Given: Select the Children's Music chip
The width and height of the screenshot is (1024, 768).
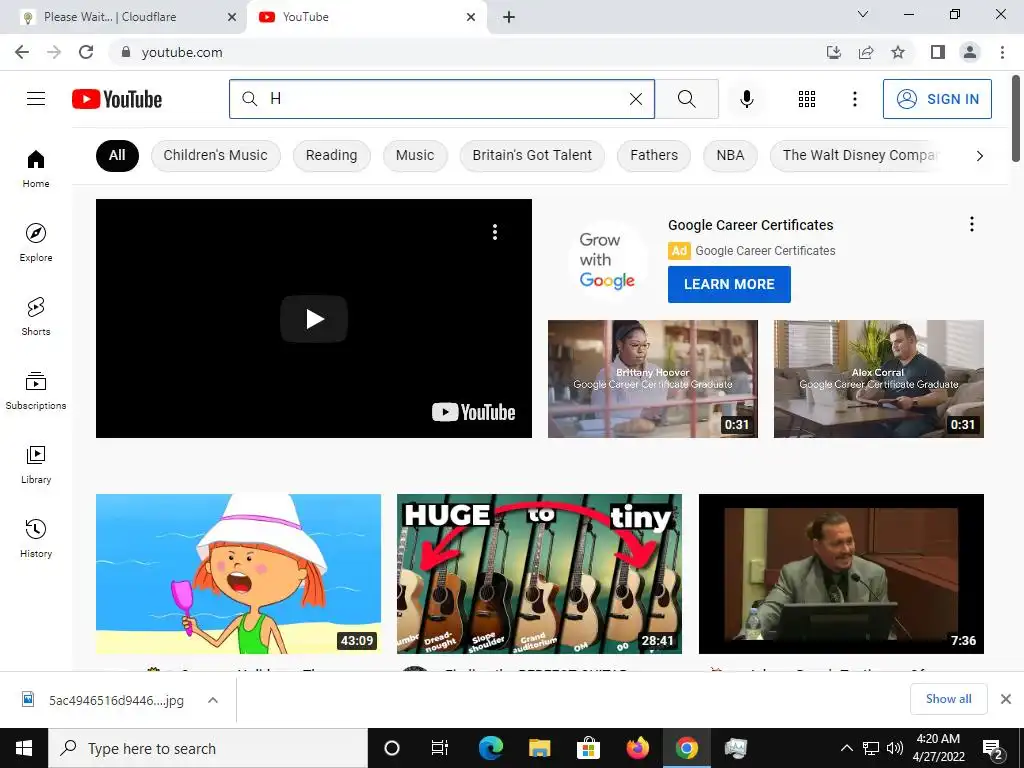Looking at the screenshot, I should click(x=216, y=155).
